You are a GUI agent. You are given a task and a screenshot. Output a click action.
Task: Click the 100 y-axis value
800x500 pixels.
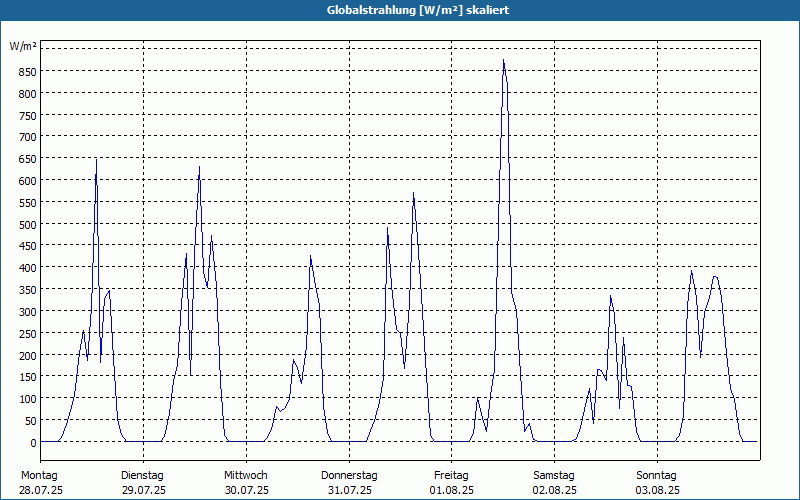pos(28,399)
